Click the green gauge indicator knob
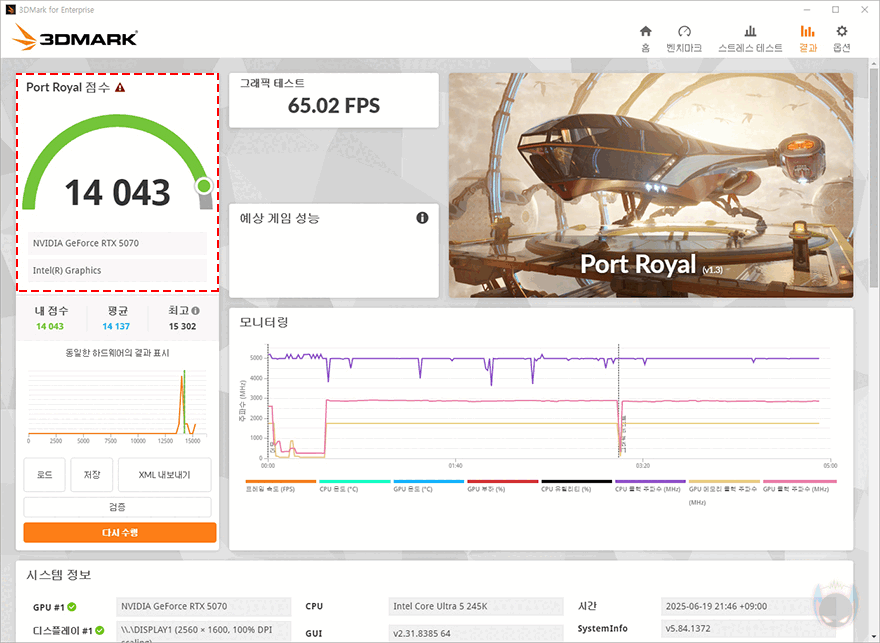This screenshot has width=880, height=643. (x=204, y=186)
